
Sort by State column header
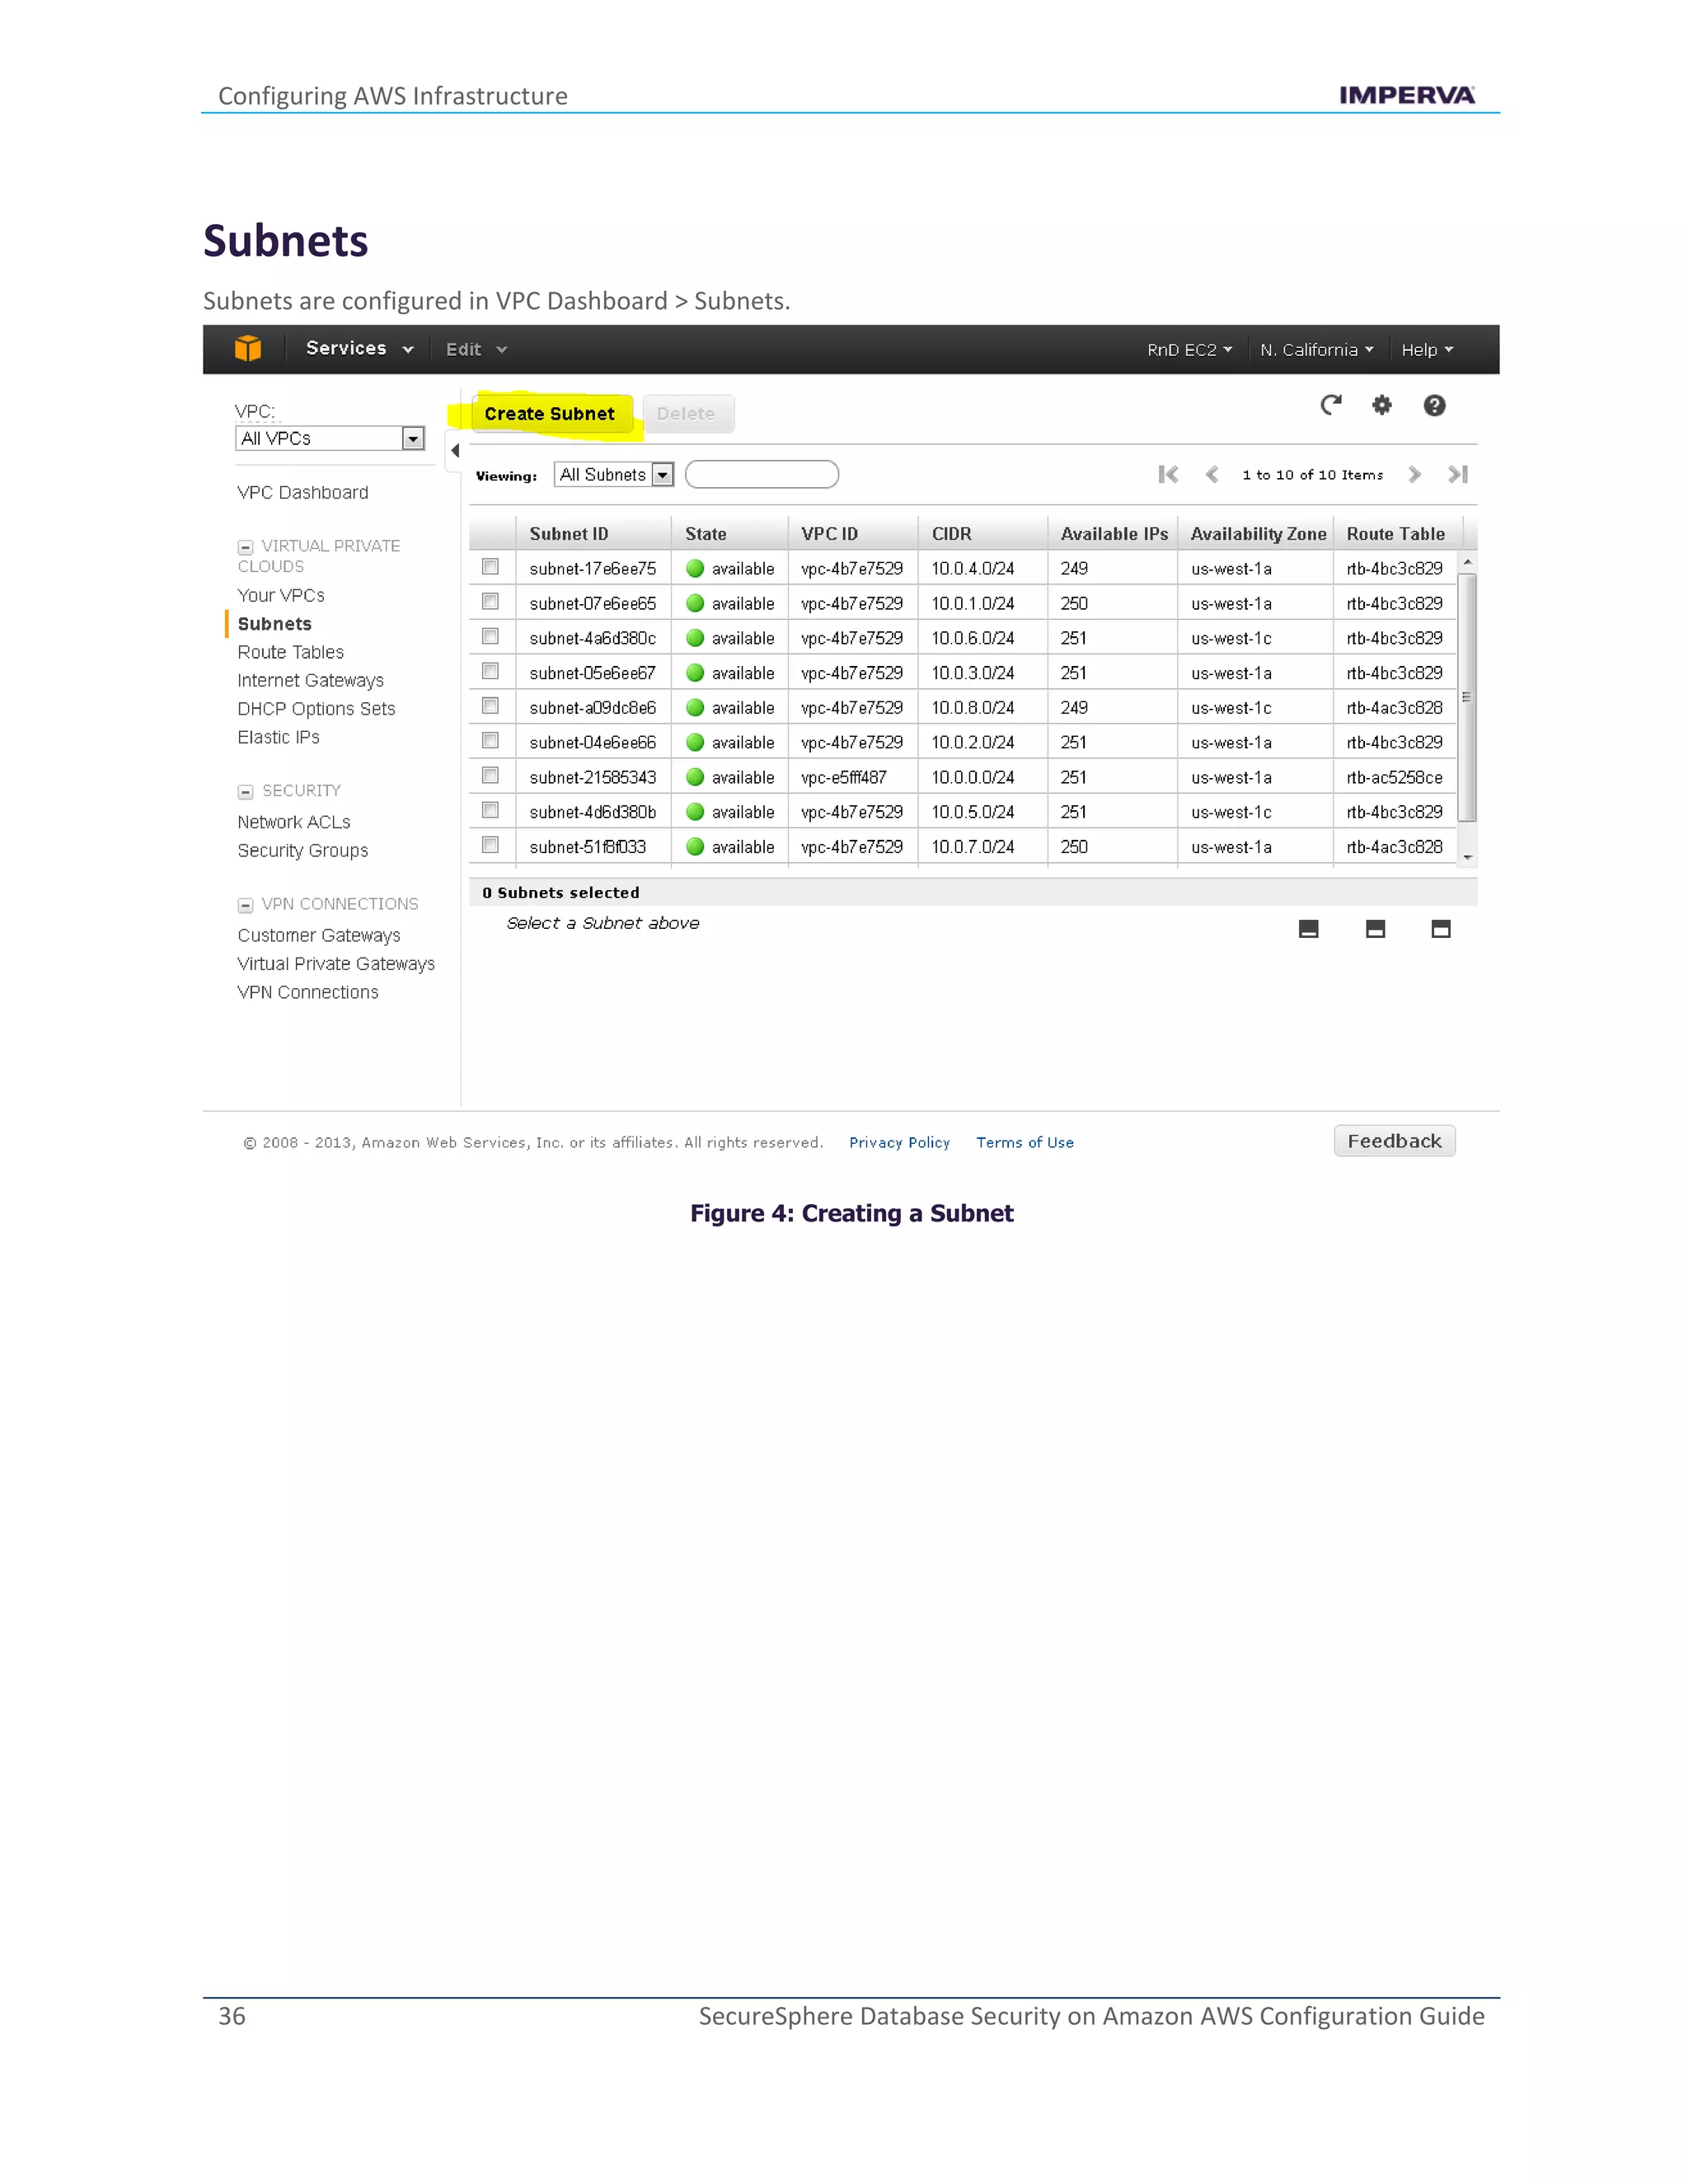[729, 534]
